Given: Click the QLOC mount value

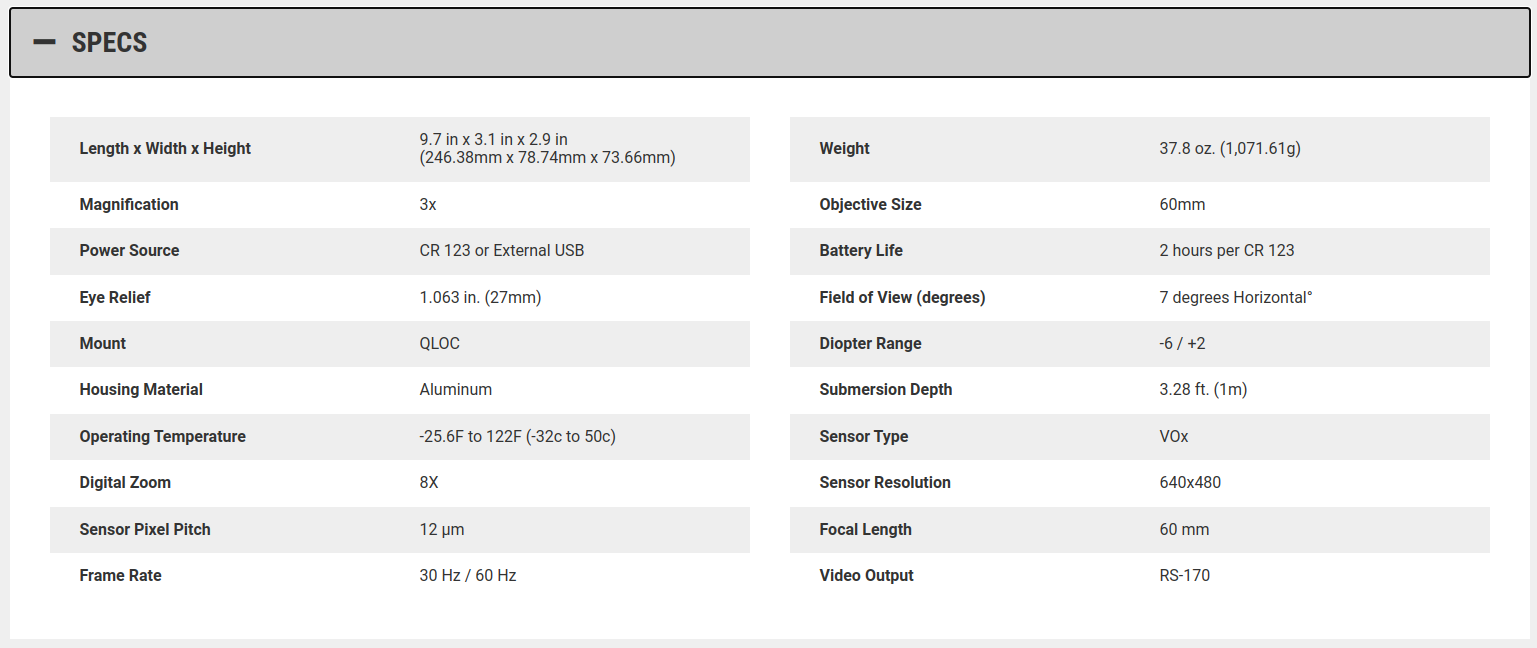Looking at the screenshot, I should point(439,344).
